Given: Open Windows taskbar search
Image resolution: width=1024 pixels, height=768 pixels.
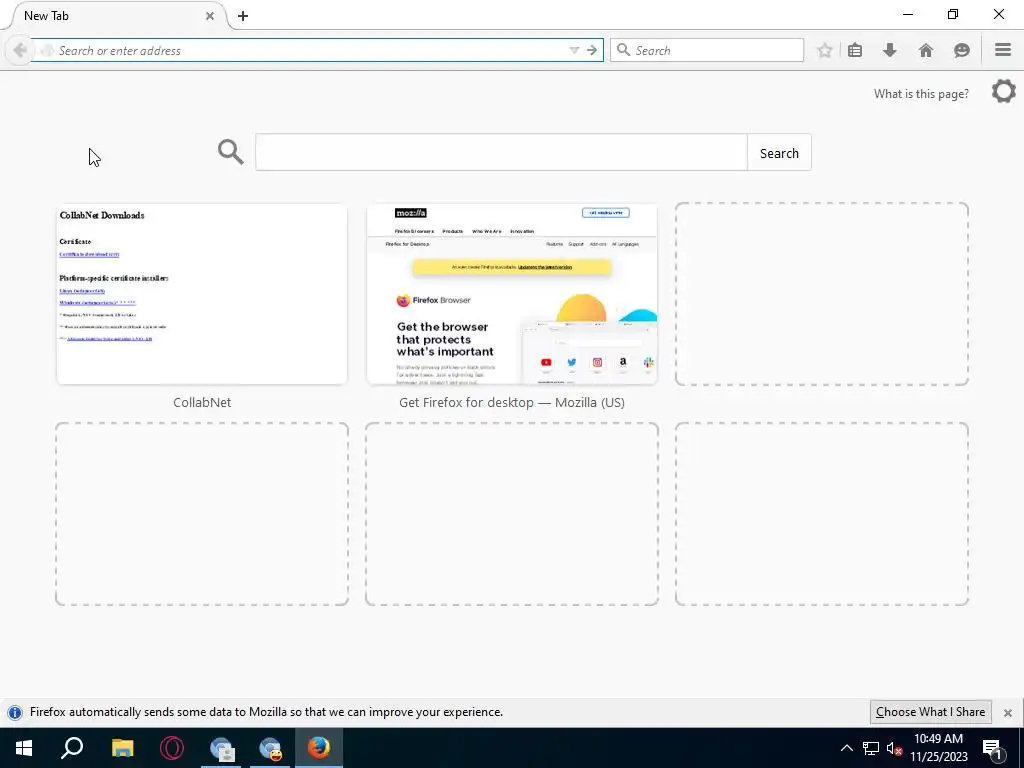Looking at the screenshot, I should click(x=72, y=748).
